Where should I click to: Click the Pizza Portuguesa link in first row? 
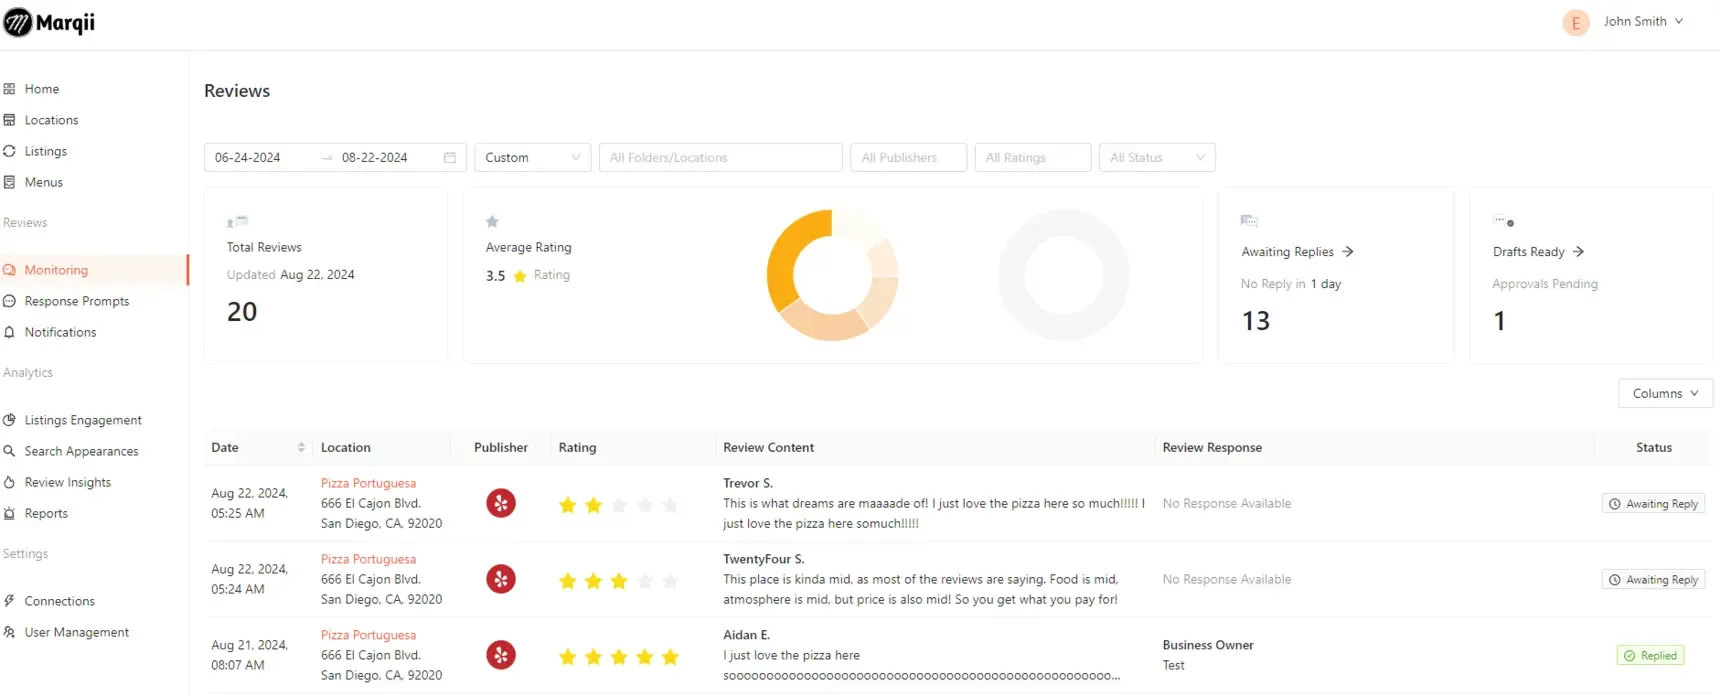click(x=368, y=483)
